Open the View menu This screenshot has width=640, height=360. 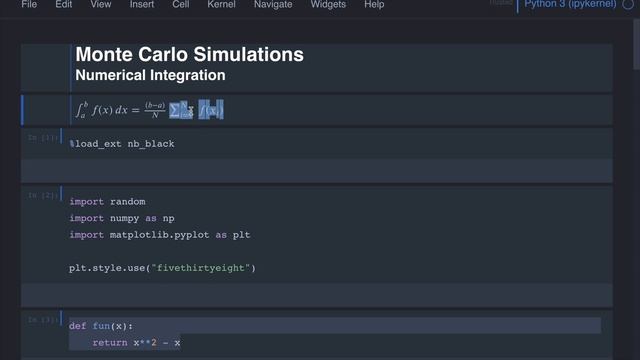click(100, 4)
